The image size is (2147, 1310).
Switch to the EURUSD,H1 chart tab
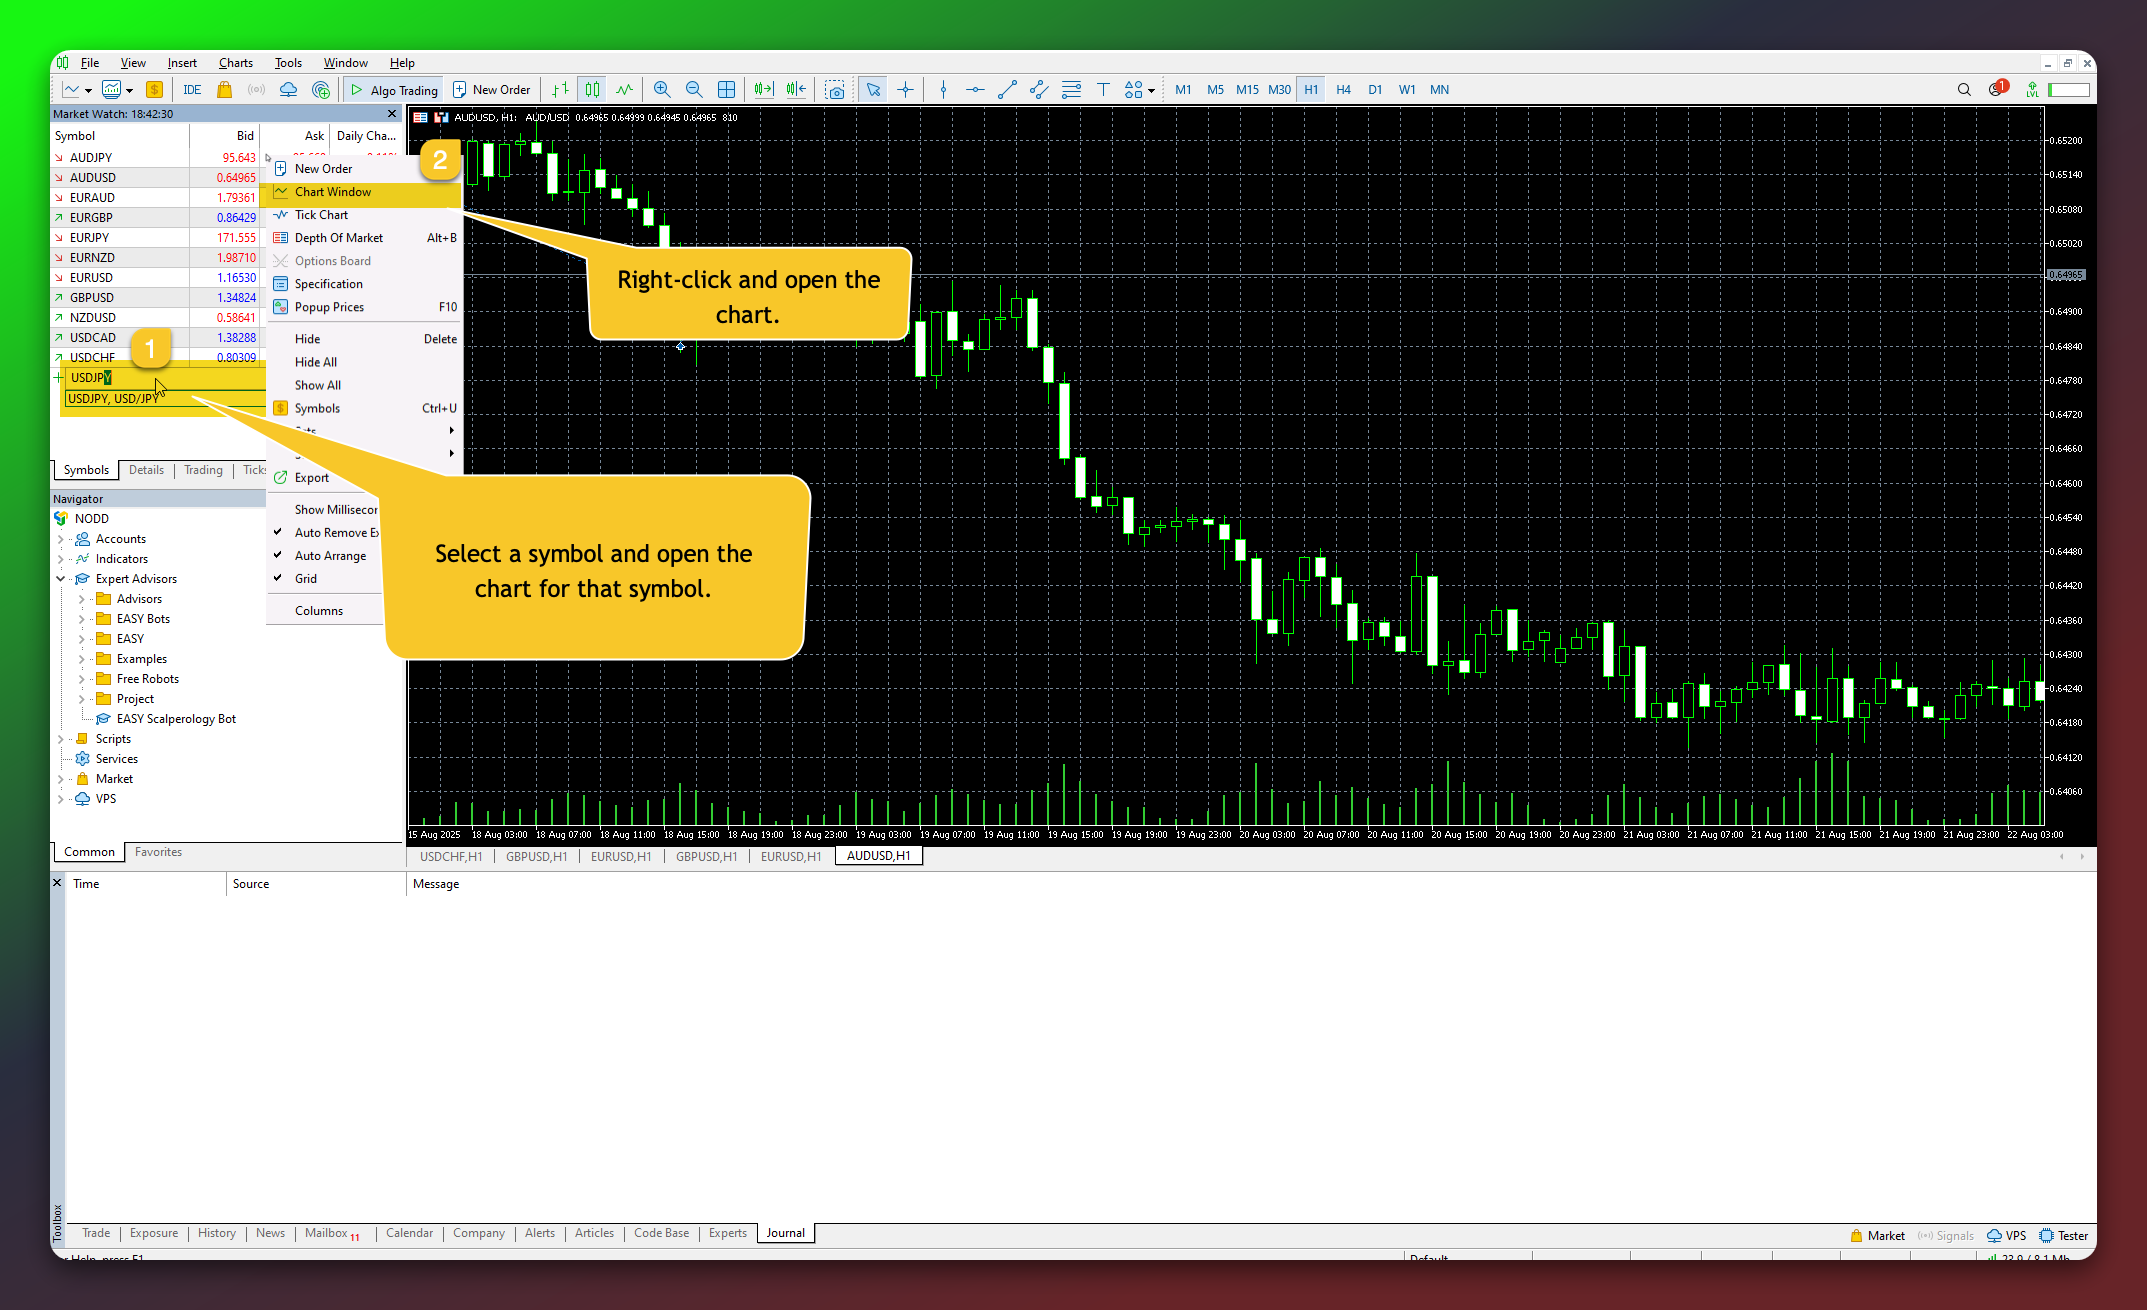point(620,856)
